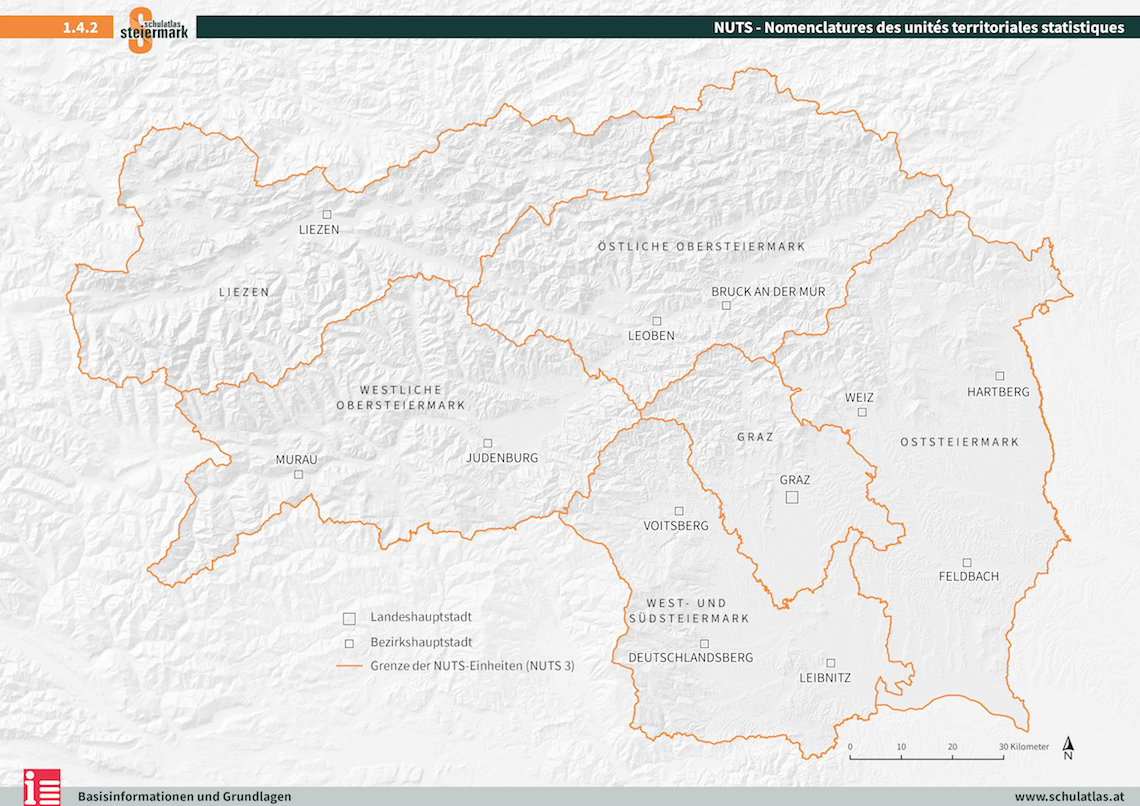Click the Leibnitz square marker
Viewport: 1140px width, 806px height.
[830, 662]
